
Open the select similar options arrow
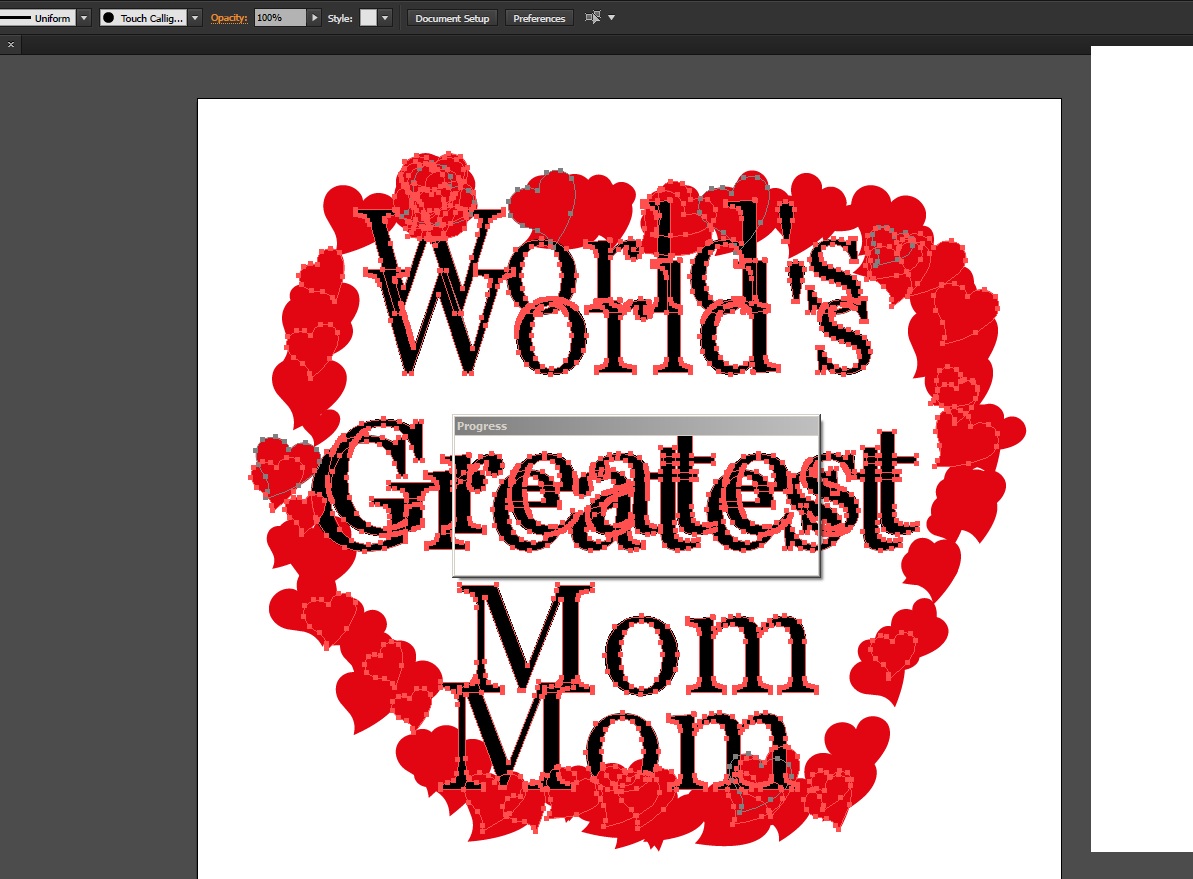tap(611, 18)
